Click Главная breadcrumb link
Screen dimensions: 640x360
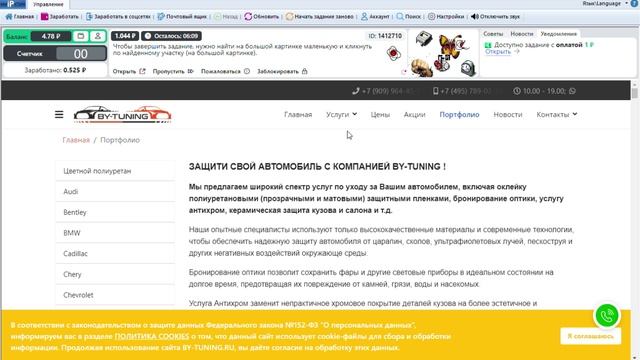76,140
